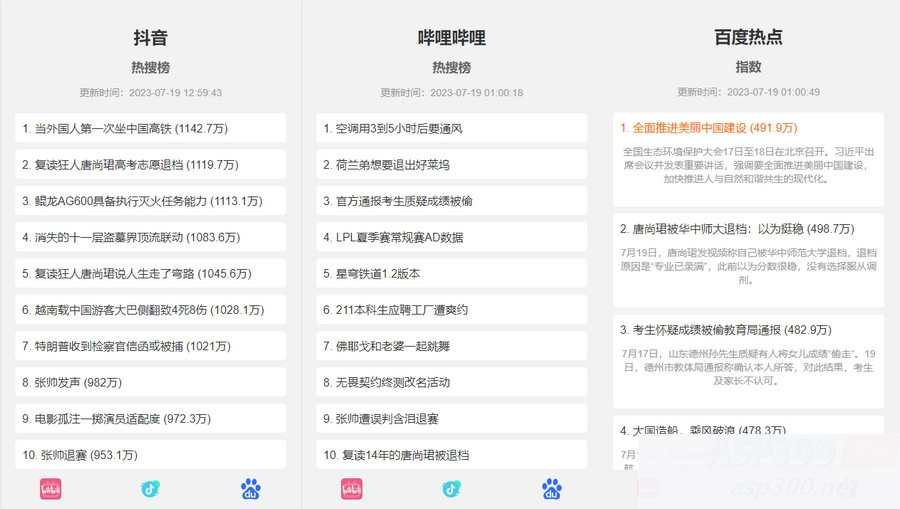This screenshot has width=900, height=509.
Task: Click the Baidu paw icon under 抖音 column
Action: (250, 489)
